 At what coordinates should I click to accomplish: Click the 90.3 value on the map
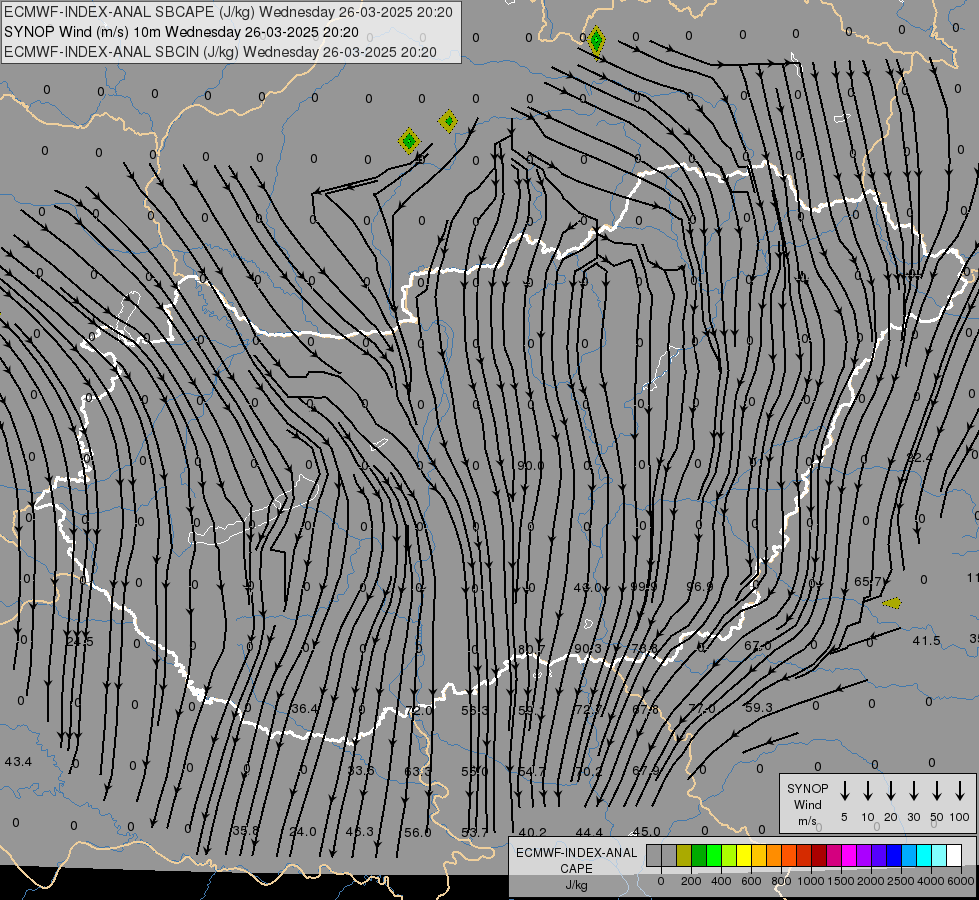[588, 648]
